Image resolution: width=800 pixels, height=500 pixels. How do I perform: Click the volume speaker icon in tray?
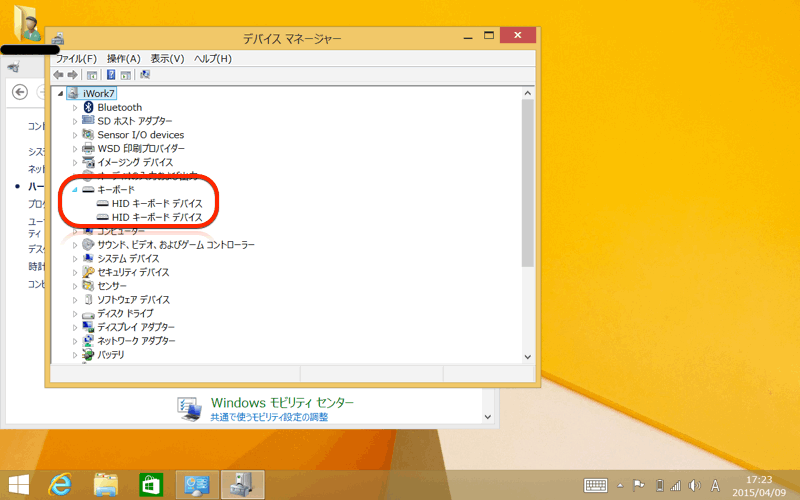click(693, 485)
